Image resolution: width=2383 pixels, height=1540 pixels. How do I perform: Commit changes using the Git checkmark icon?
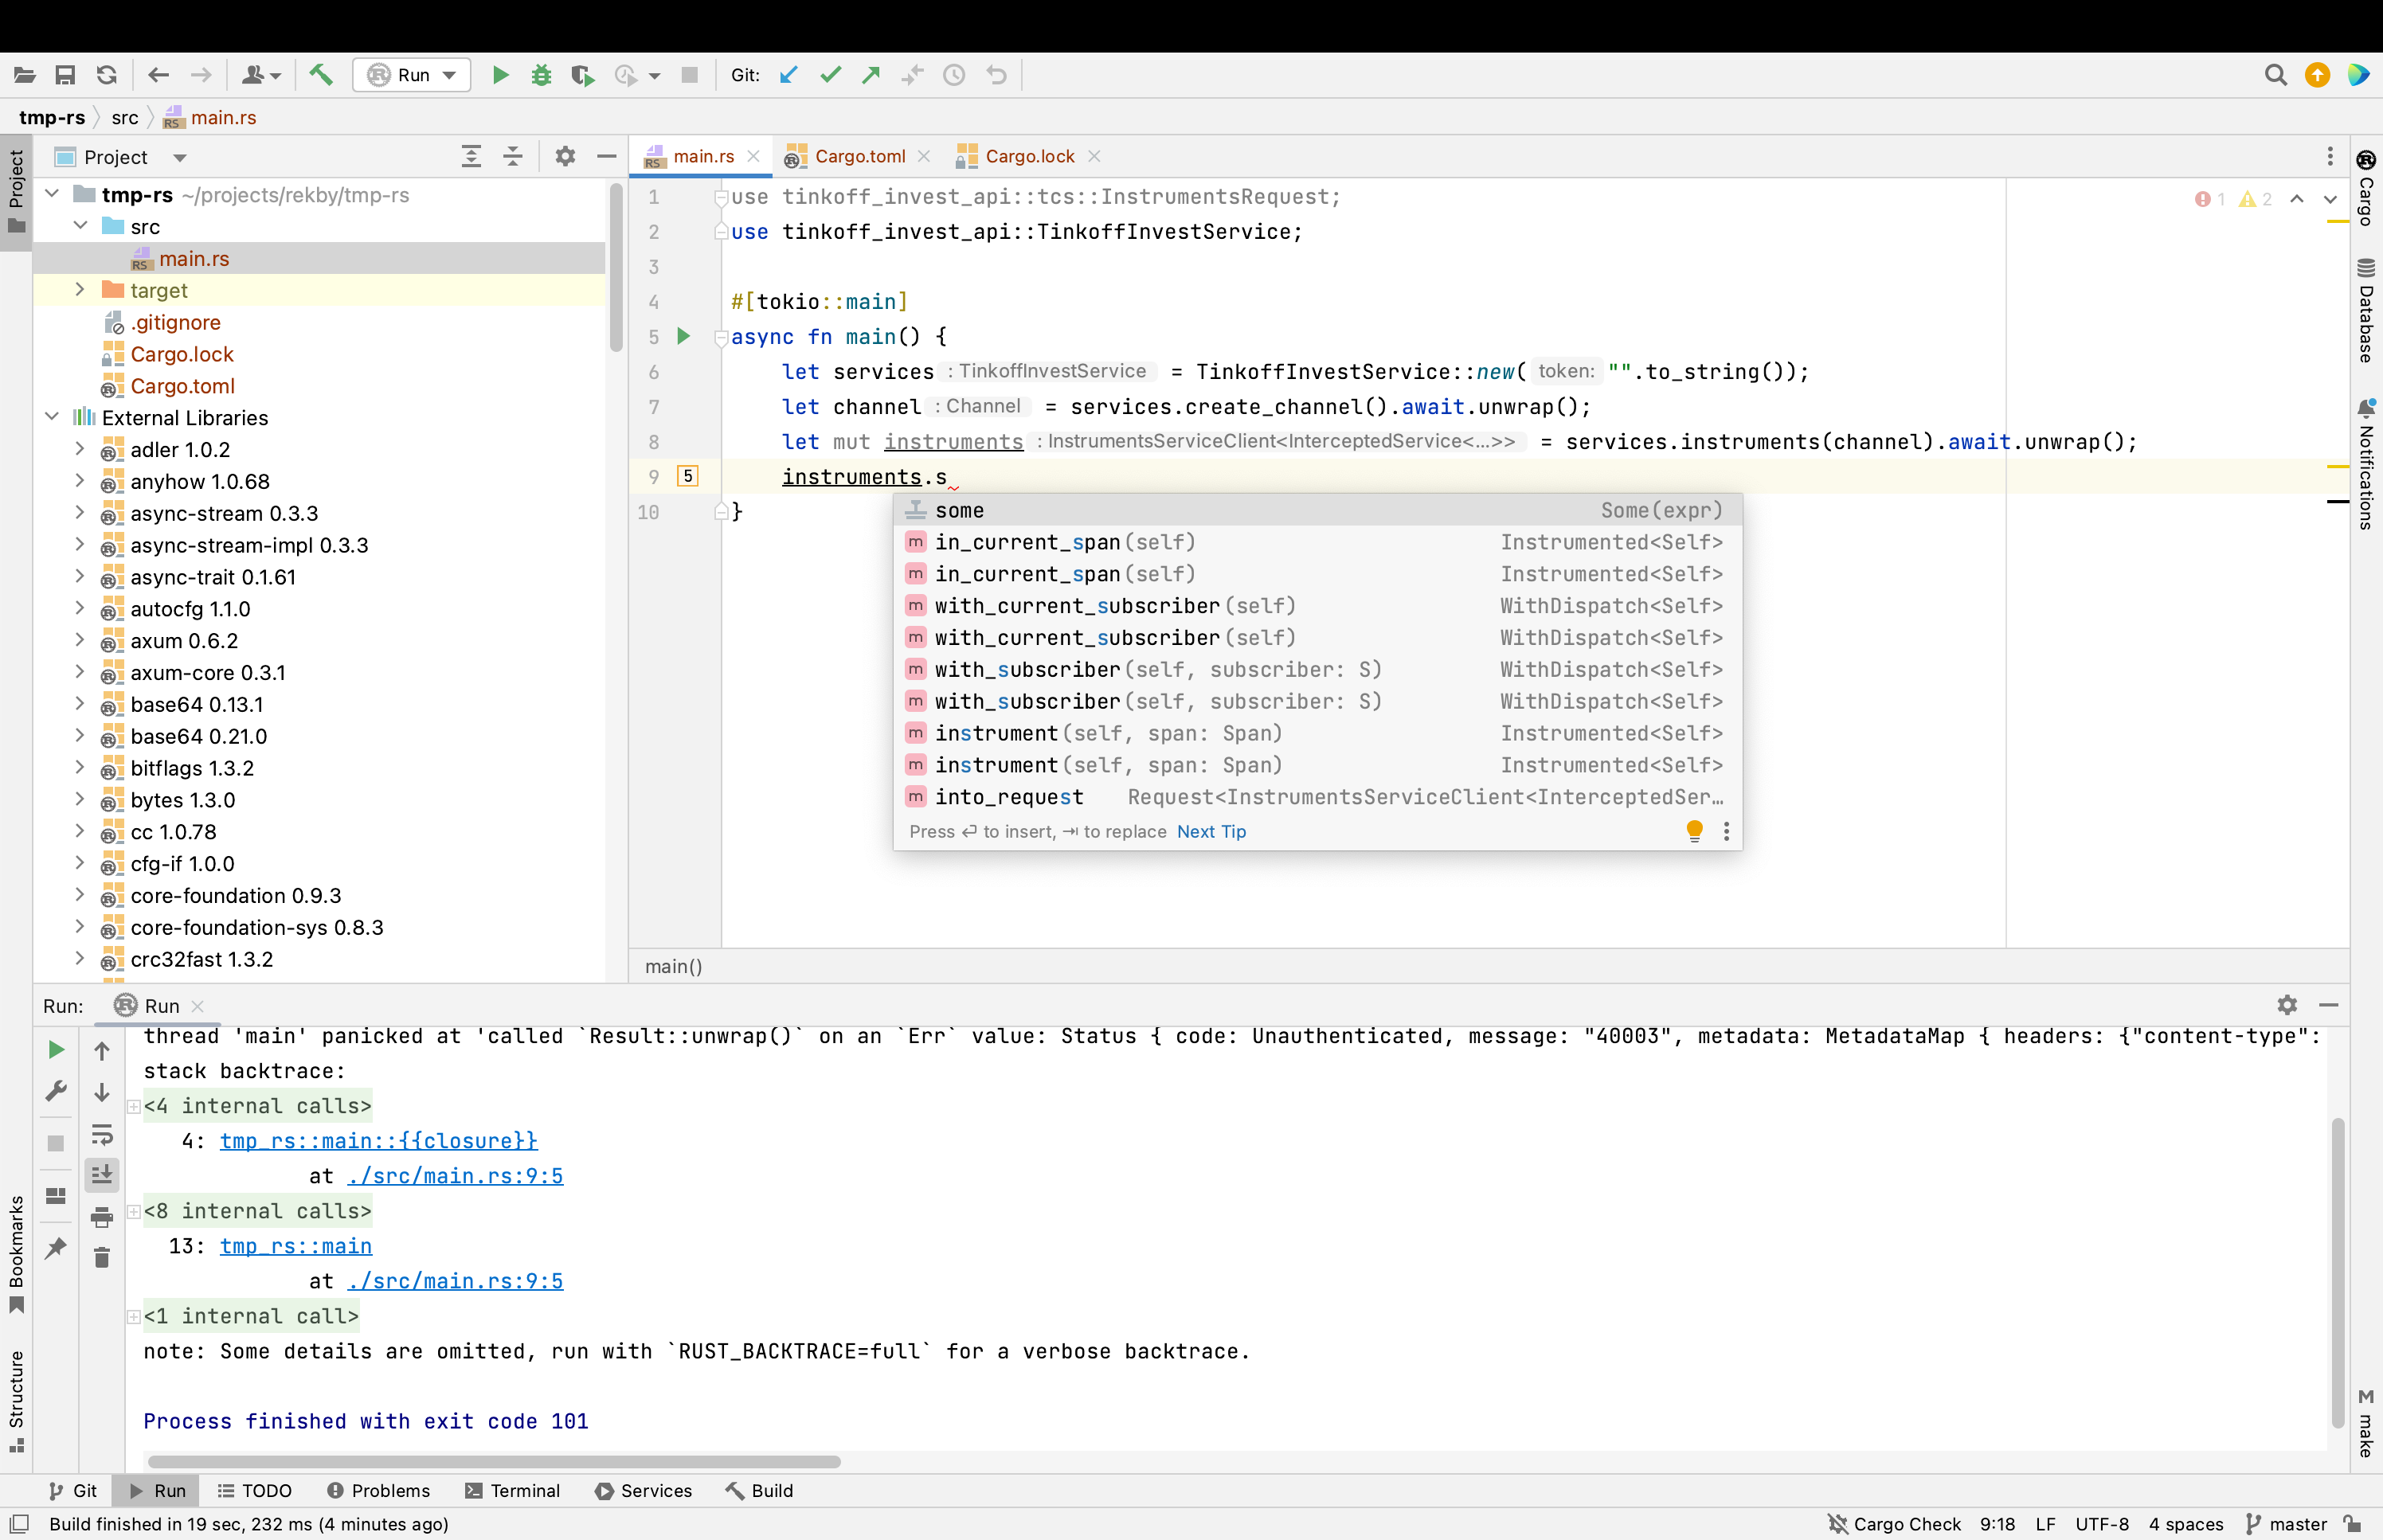pos(829,75)
